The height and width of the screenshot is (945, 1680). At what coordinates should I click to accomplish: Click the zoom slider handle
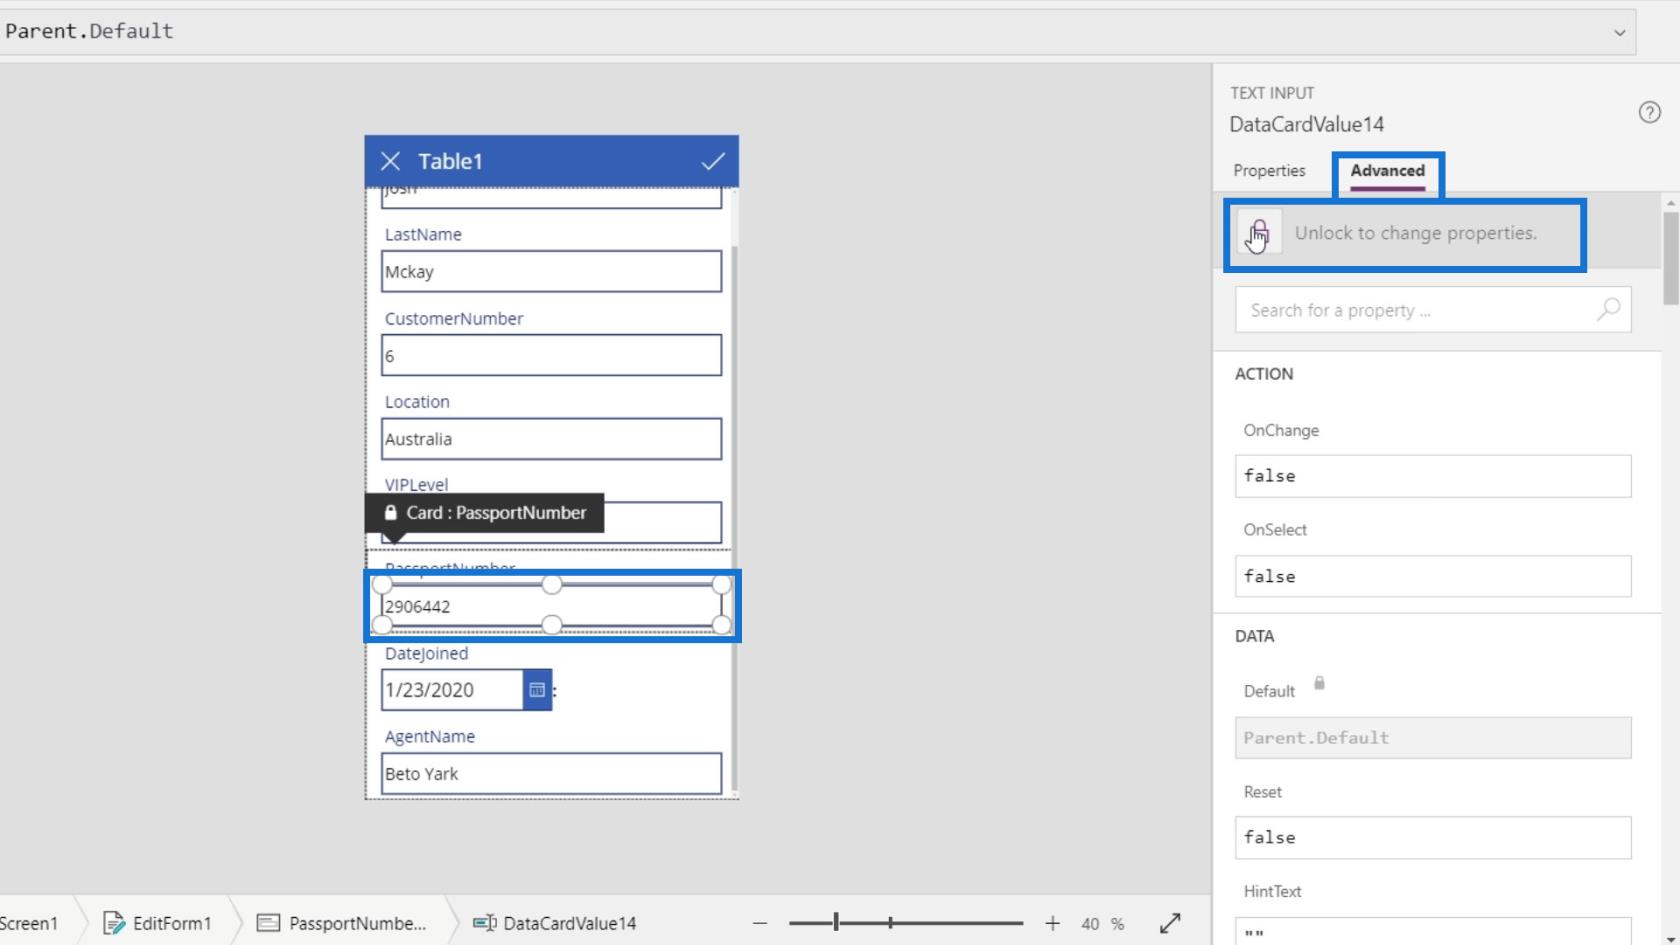(836, 923)
